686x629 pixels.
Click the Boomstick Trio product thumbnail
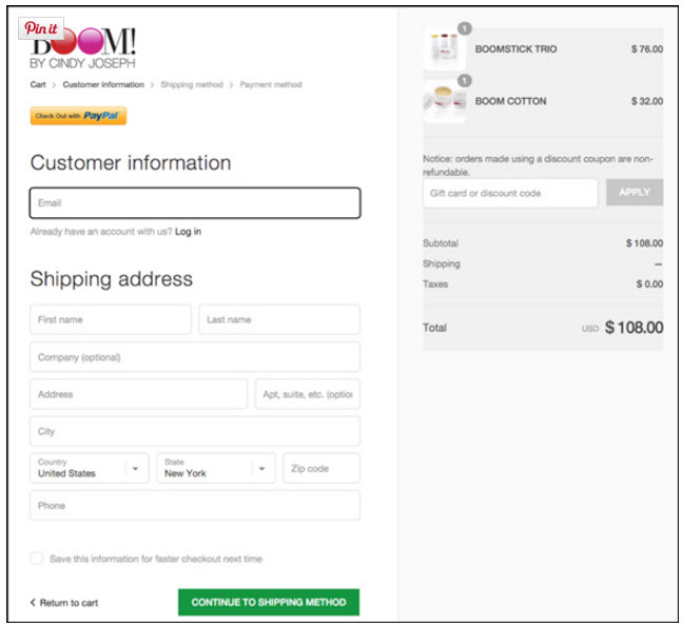pyautogui.click(x=444, y=49)
